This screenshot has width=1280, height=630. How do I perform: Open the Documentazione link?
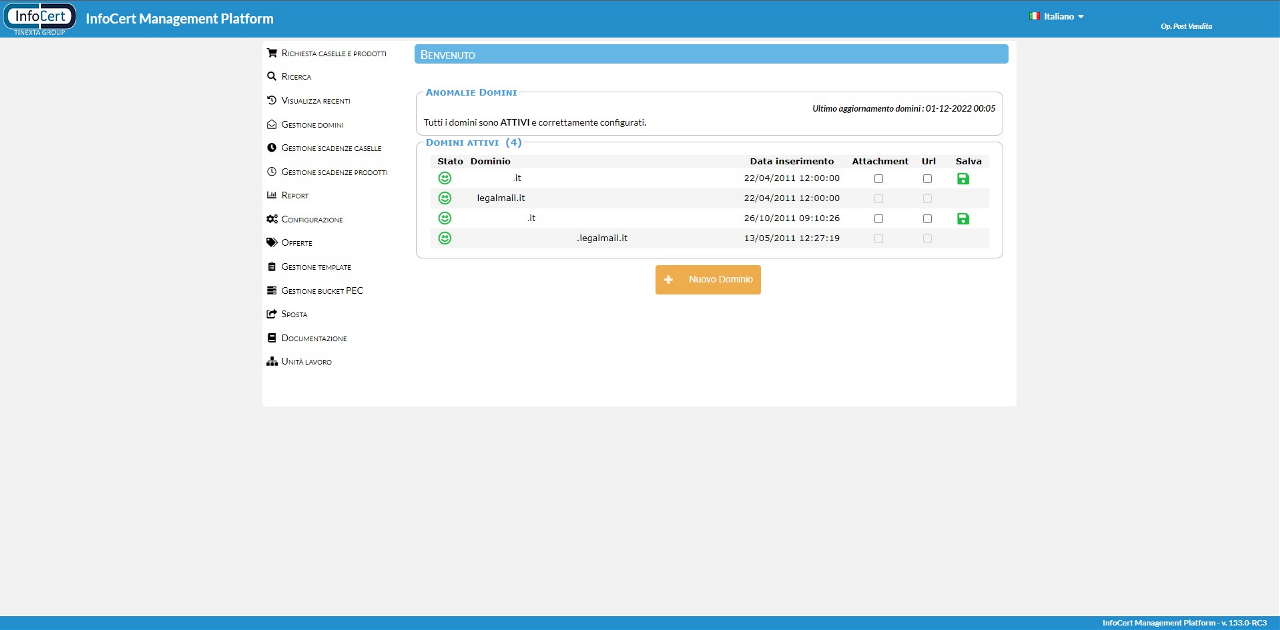[314, 338]
